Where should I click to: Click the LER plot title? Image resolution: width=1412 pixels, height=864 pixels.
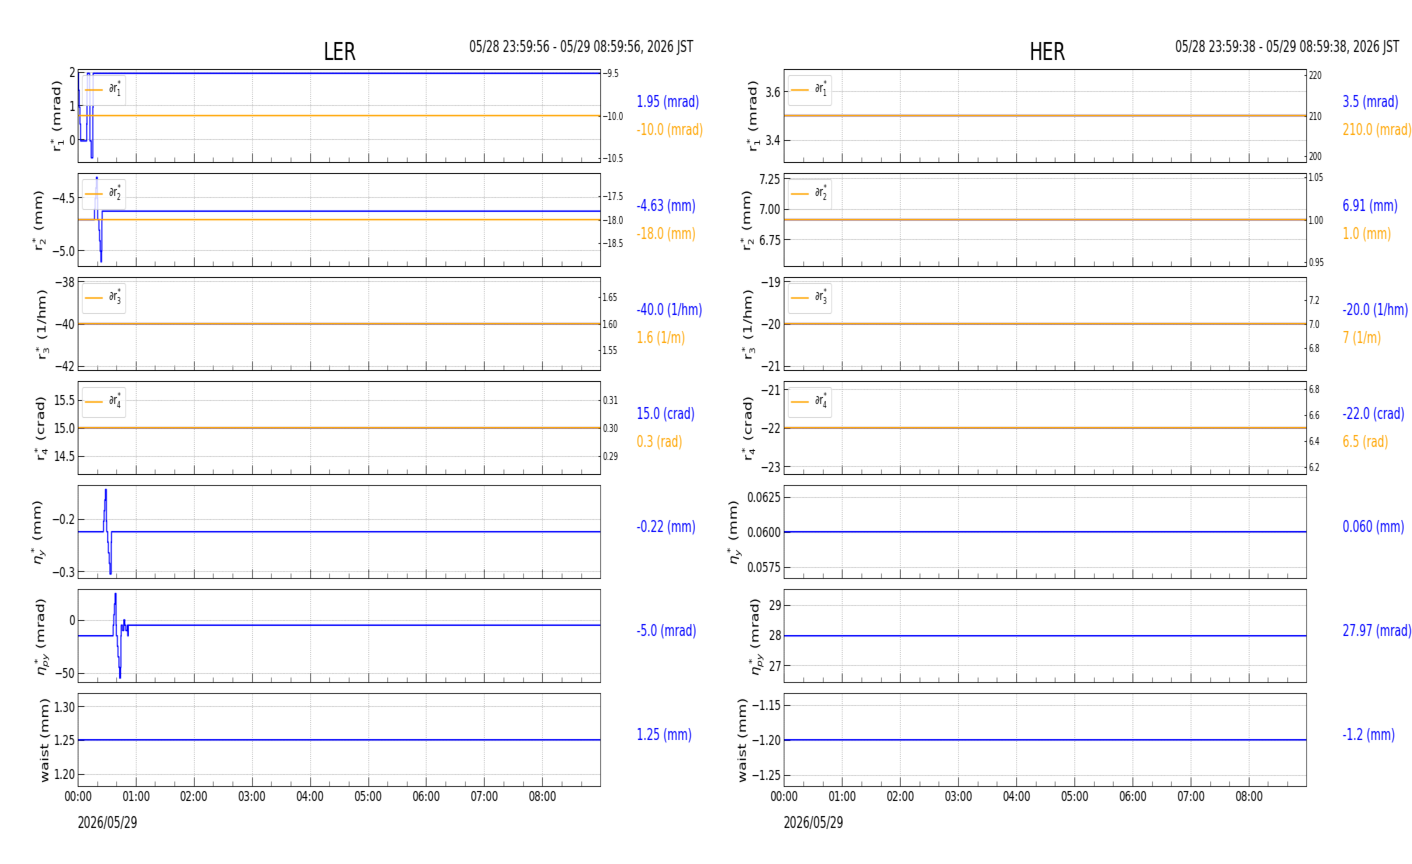point(339,52)
